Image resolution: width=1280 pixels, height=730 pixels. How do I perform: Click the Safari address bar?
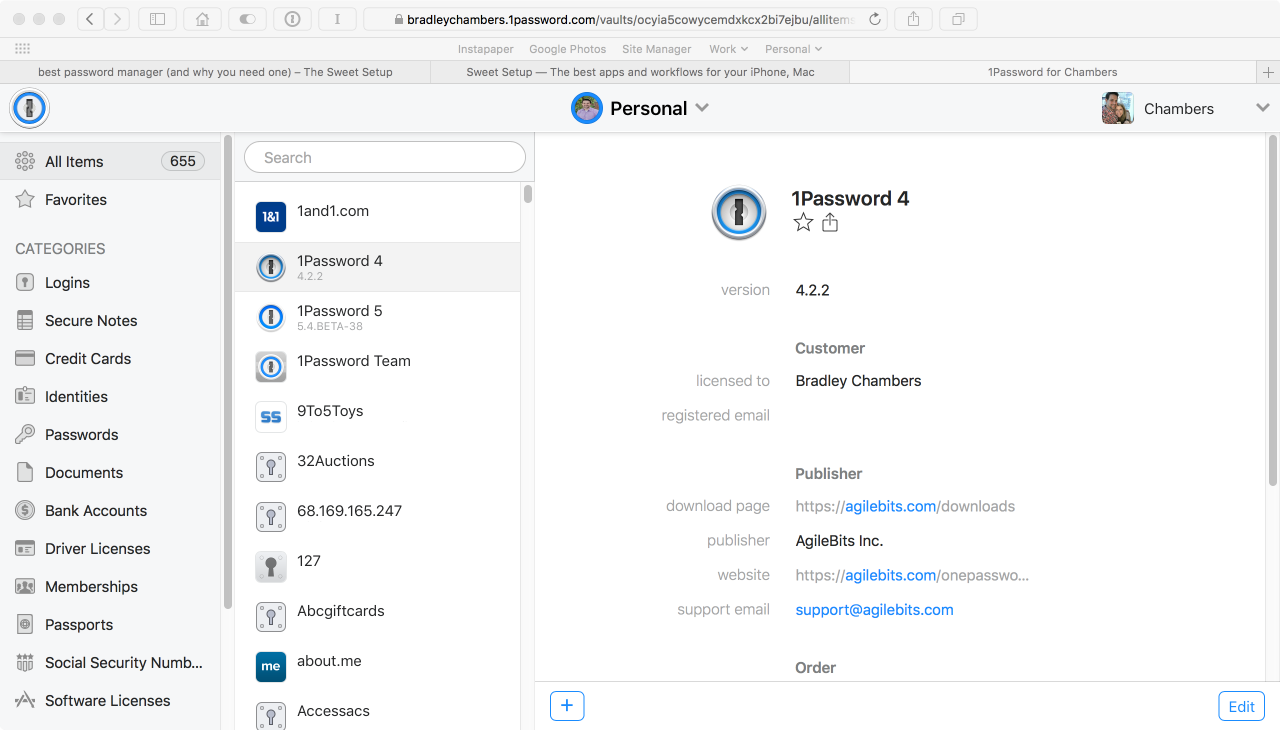click(625, 19)
